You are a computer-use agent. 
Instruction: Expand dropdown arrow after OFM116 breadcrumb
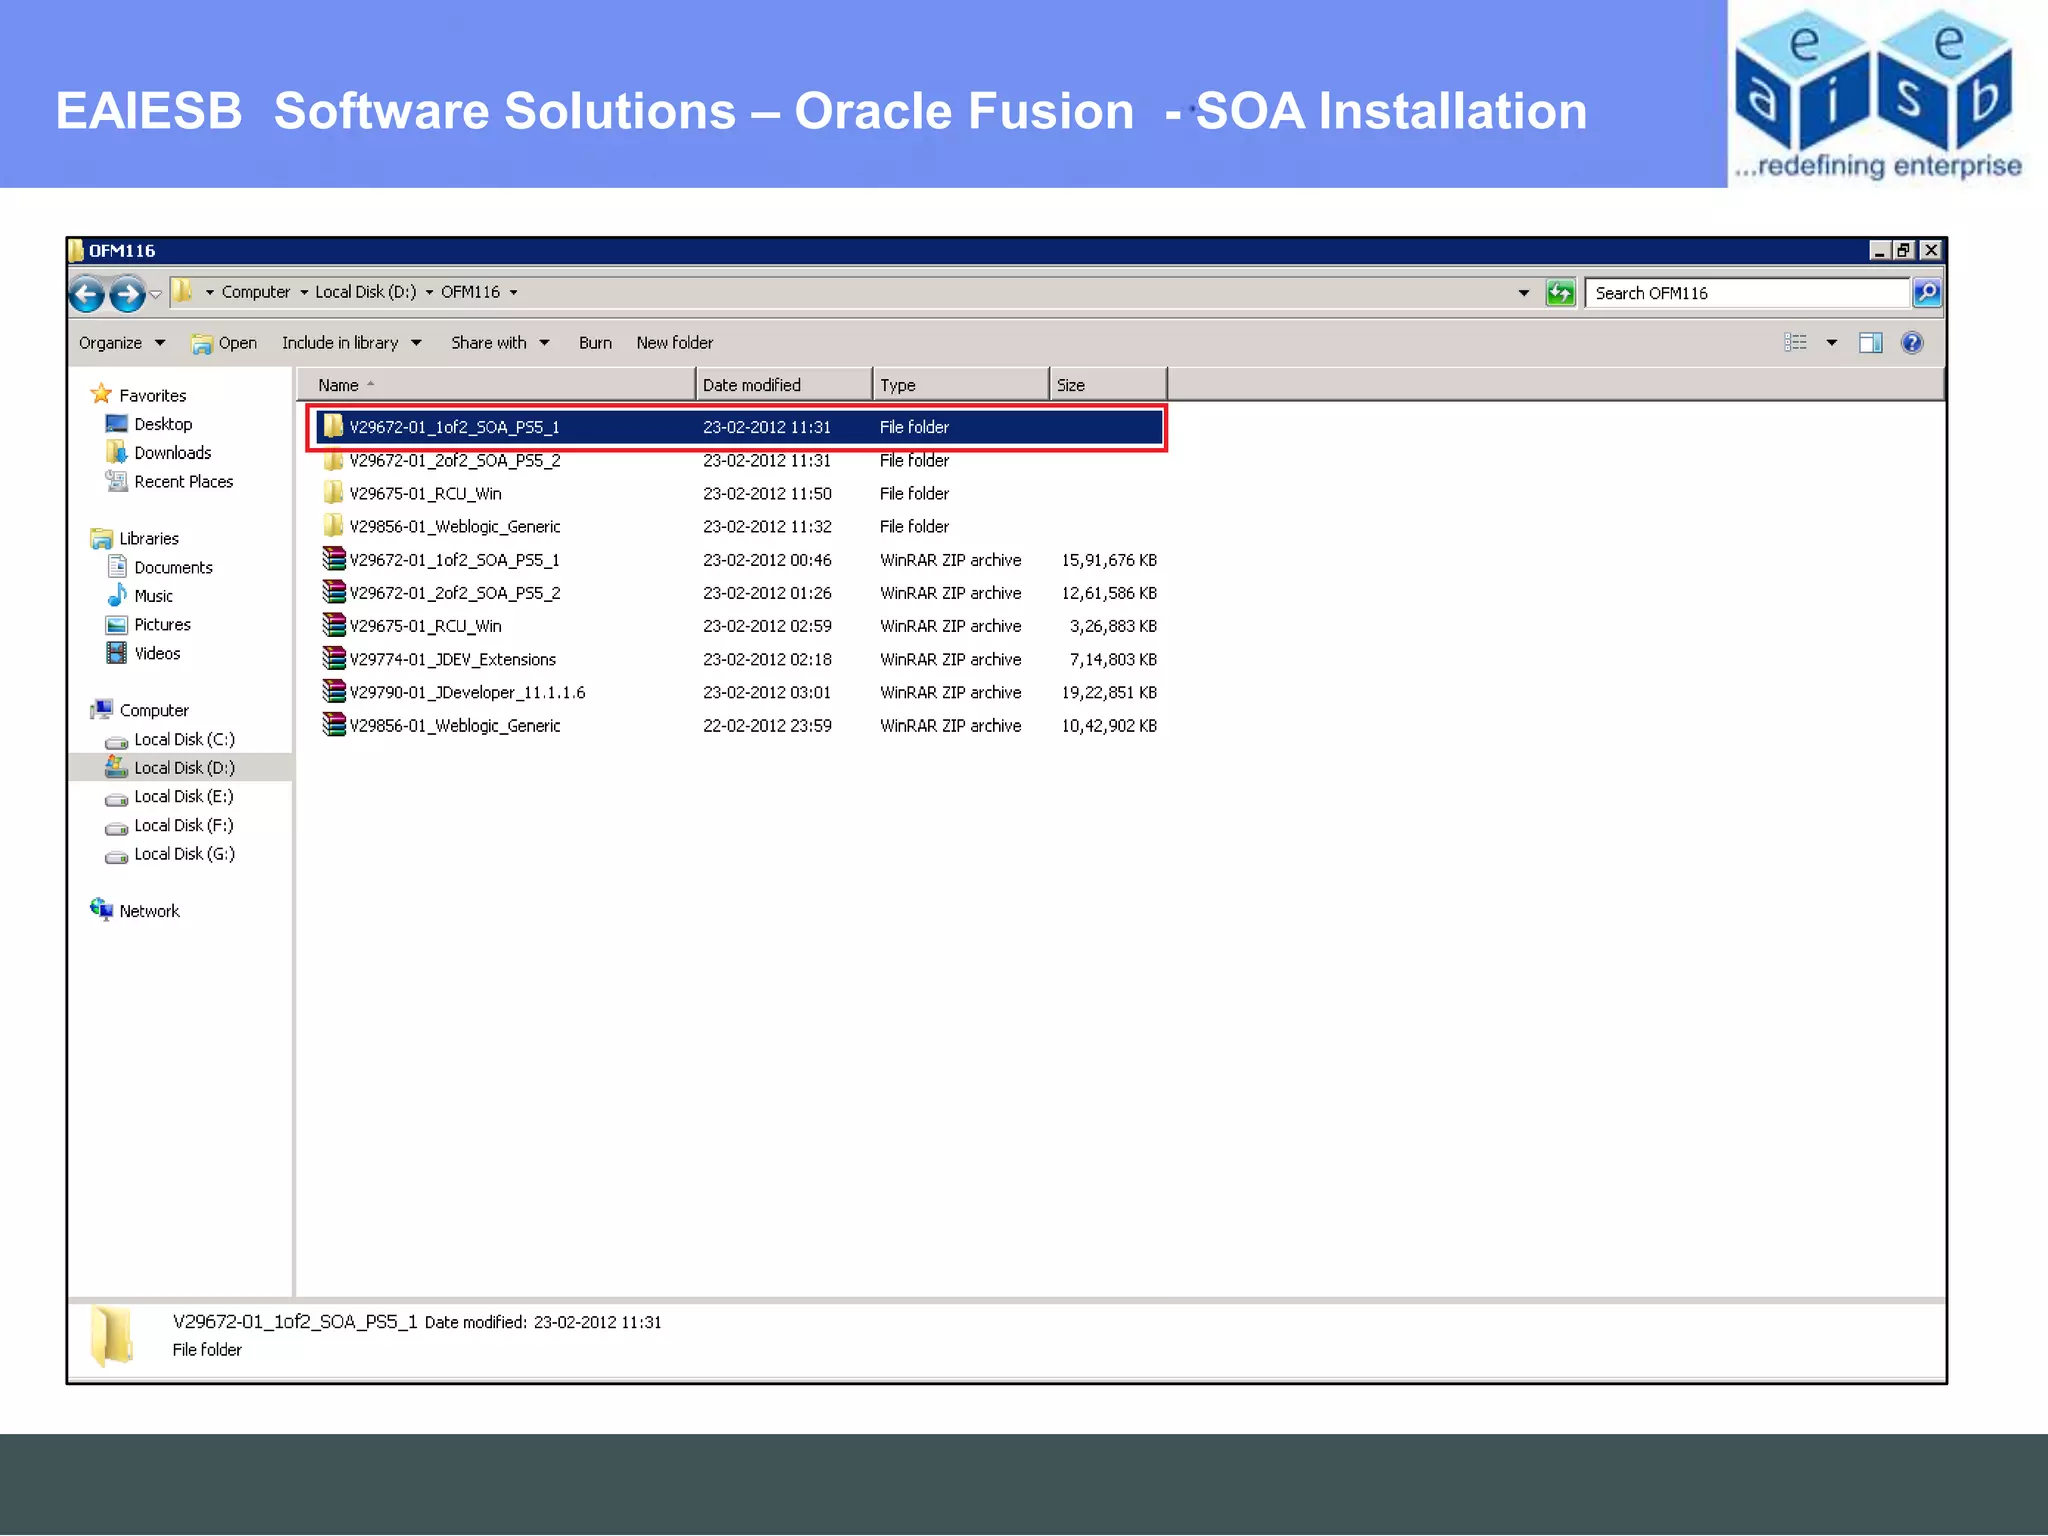513,293
